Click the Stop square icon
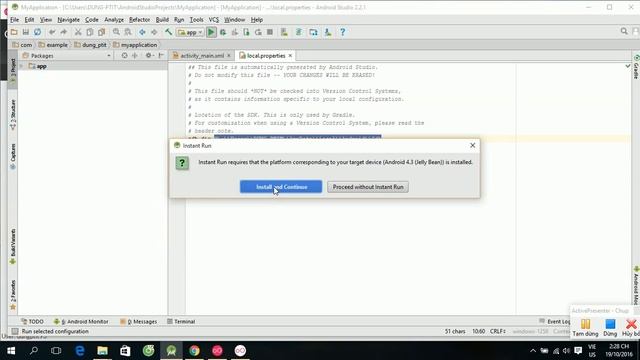640x360 pixels. [x=270, y=32]
